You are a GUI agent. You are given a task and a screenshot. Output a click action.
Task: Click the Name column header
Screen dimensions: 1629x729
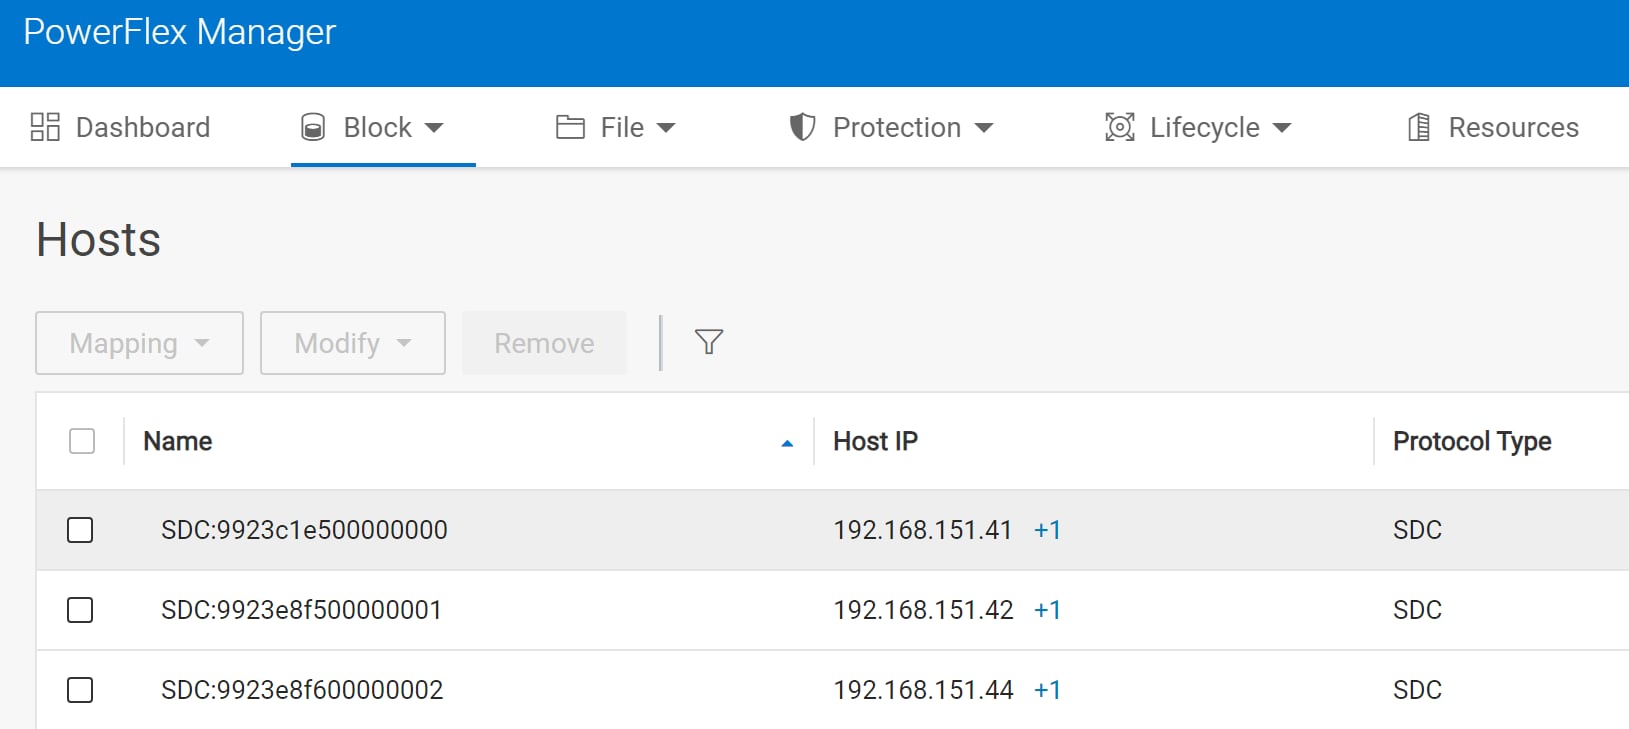[x=178, y=441]
